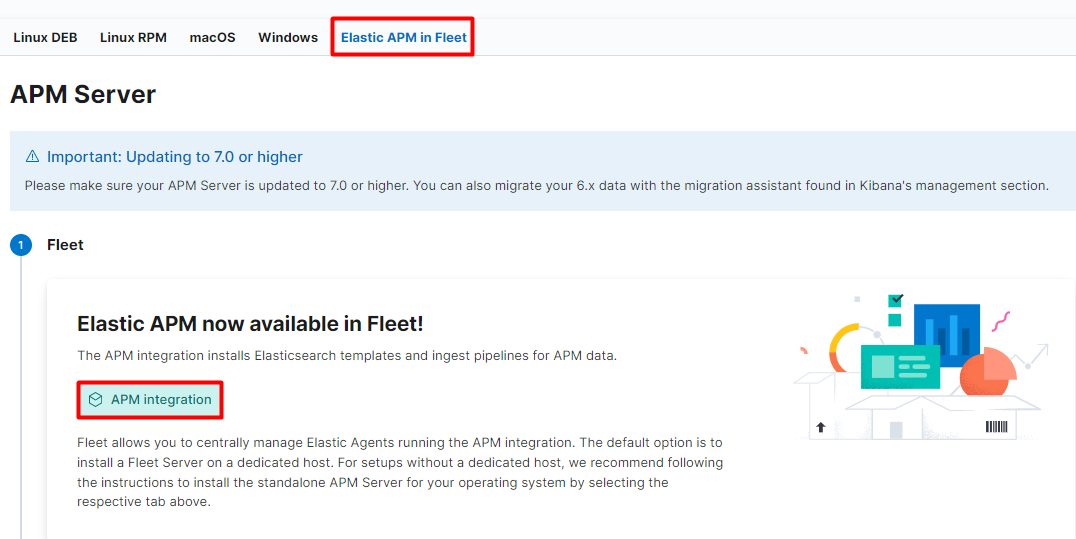Click the APM integration button

[x=150, y=400]
